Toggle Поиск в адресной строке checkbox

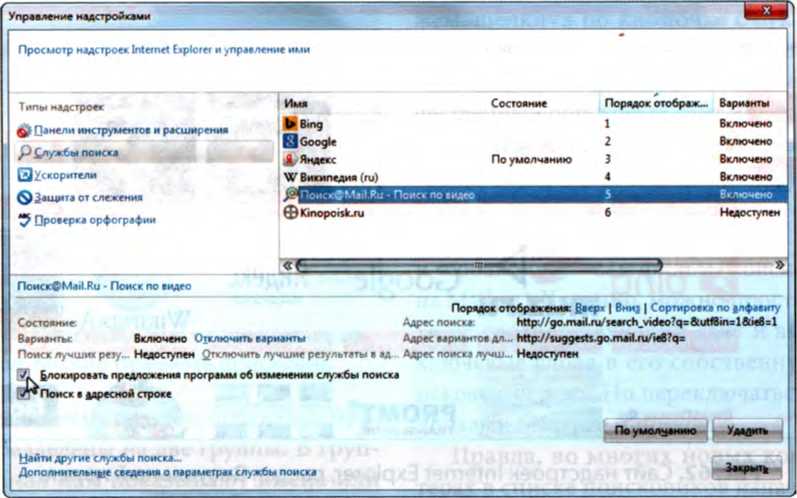24,394
